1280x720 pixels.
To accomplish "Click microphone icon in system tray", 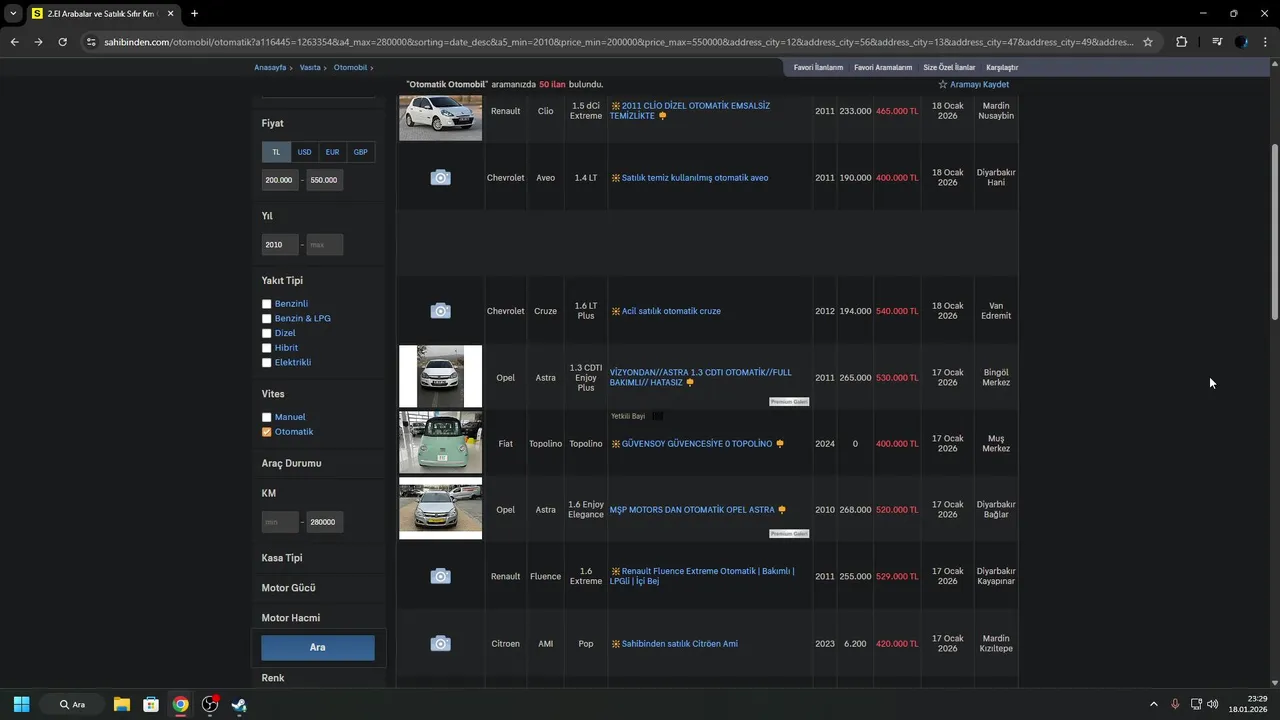I will pos(1175,704).
